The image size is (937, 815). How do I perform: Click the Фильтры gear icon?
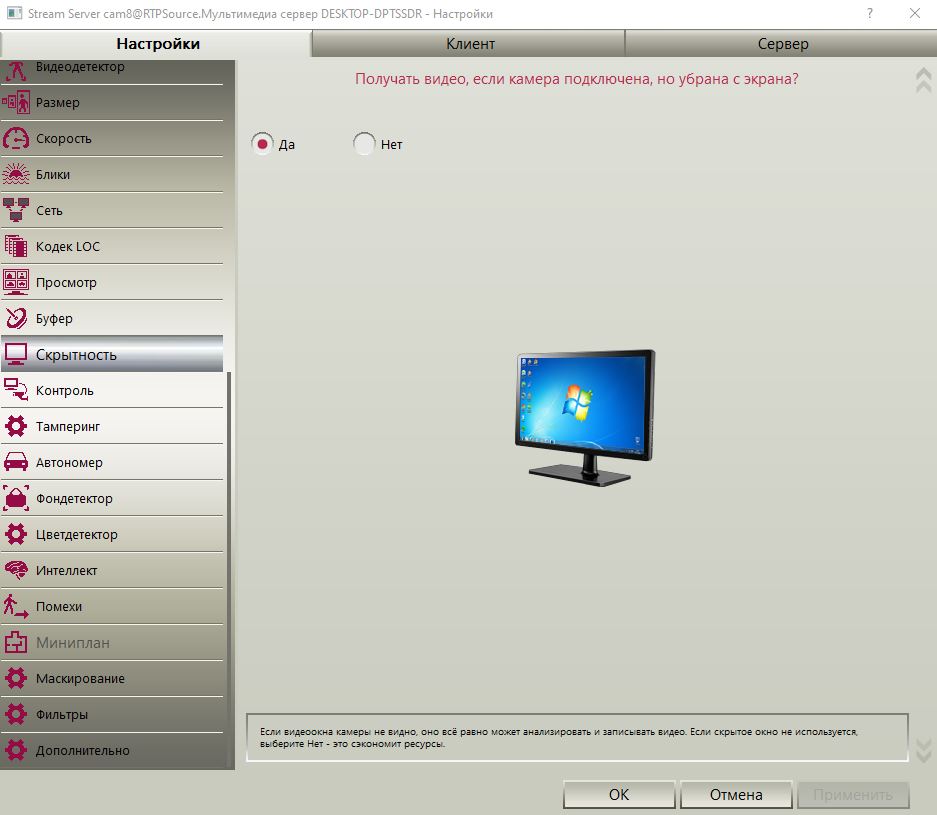(x=16, y=714)
